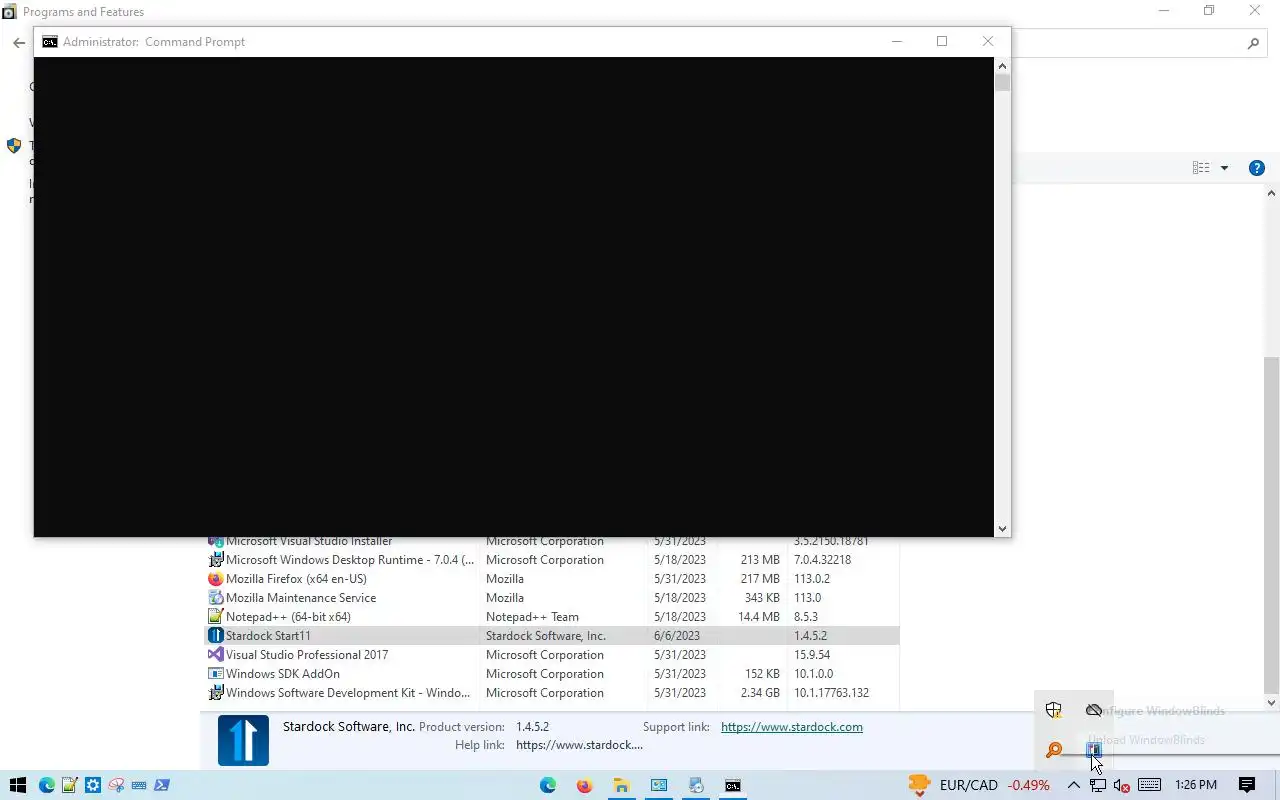The width and height of the screenshot is (1280, 800).
Task: Switch to Firefox in the taskbar
Action: [585, 785]
